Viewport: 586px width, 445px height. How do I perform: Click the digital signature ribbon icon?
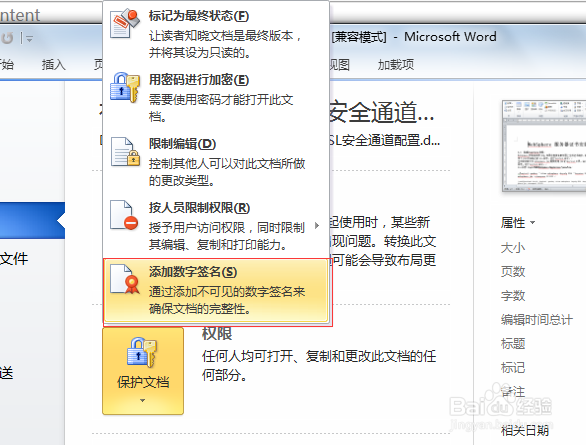point(125,279)
